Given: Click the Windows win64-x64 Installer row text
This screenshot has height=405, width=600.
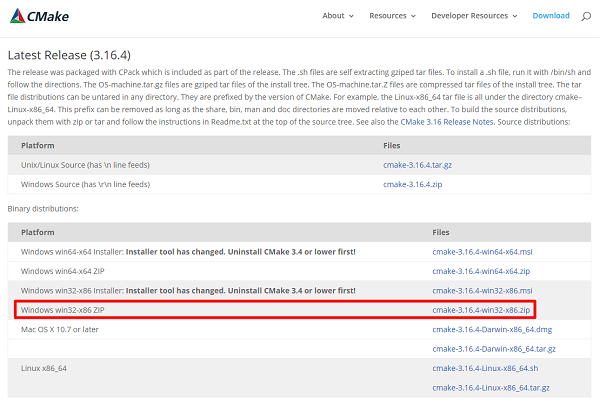Looking at the screenshot, I should tap(188, 252).
